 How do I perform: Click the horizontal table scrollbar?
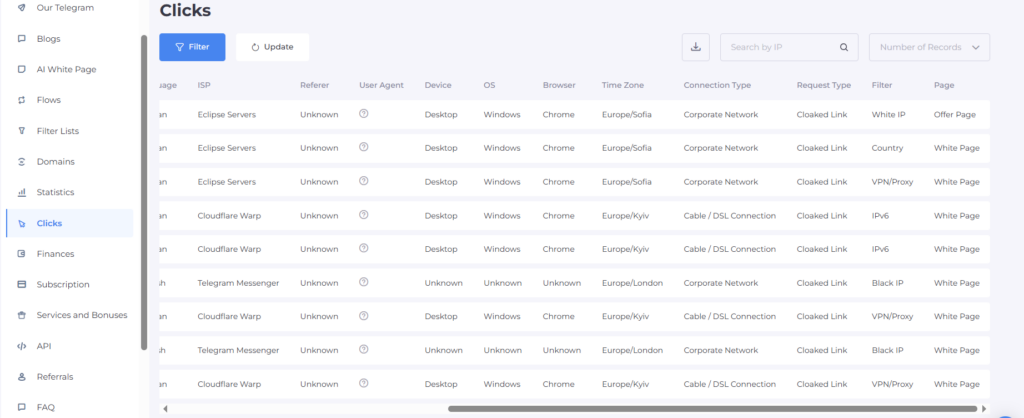coord(710,408)
